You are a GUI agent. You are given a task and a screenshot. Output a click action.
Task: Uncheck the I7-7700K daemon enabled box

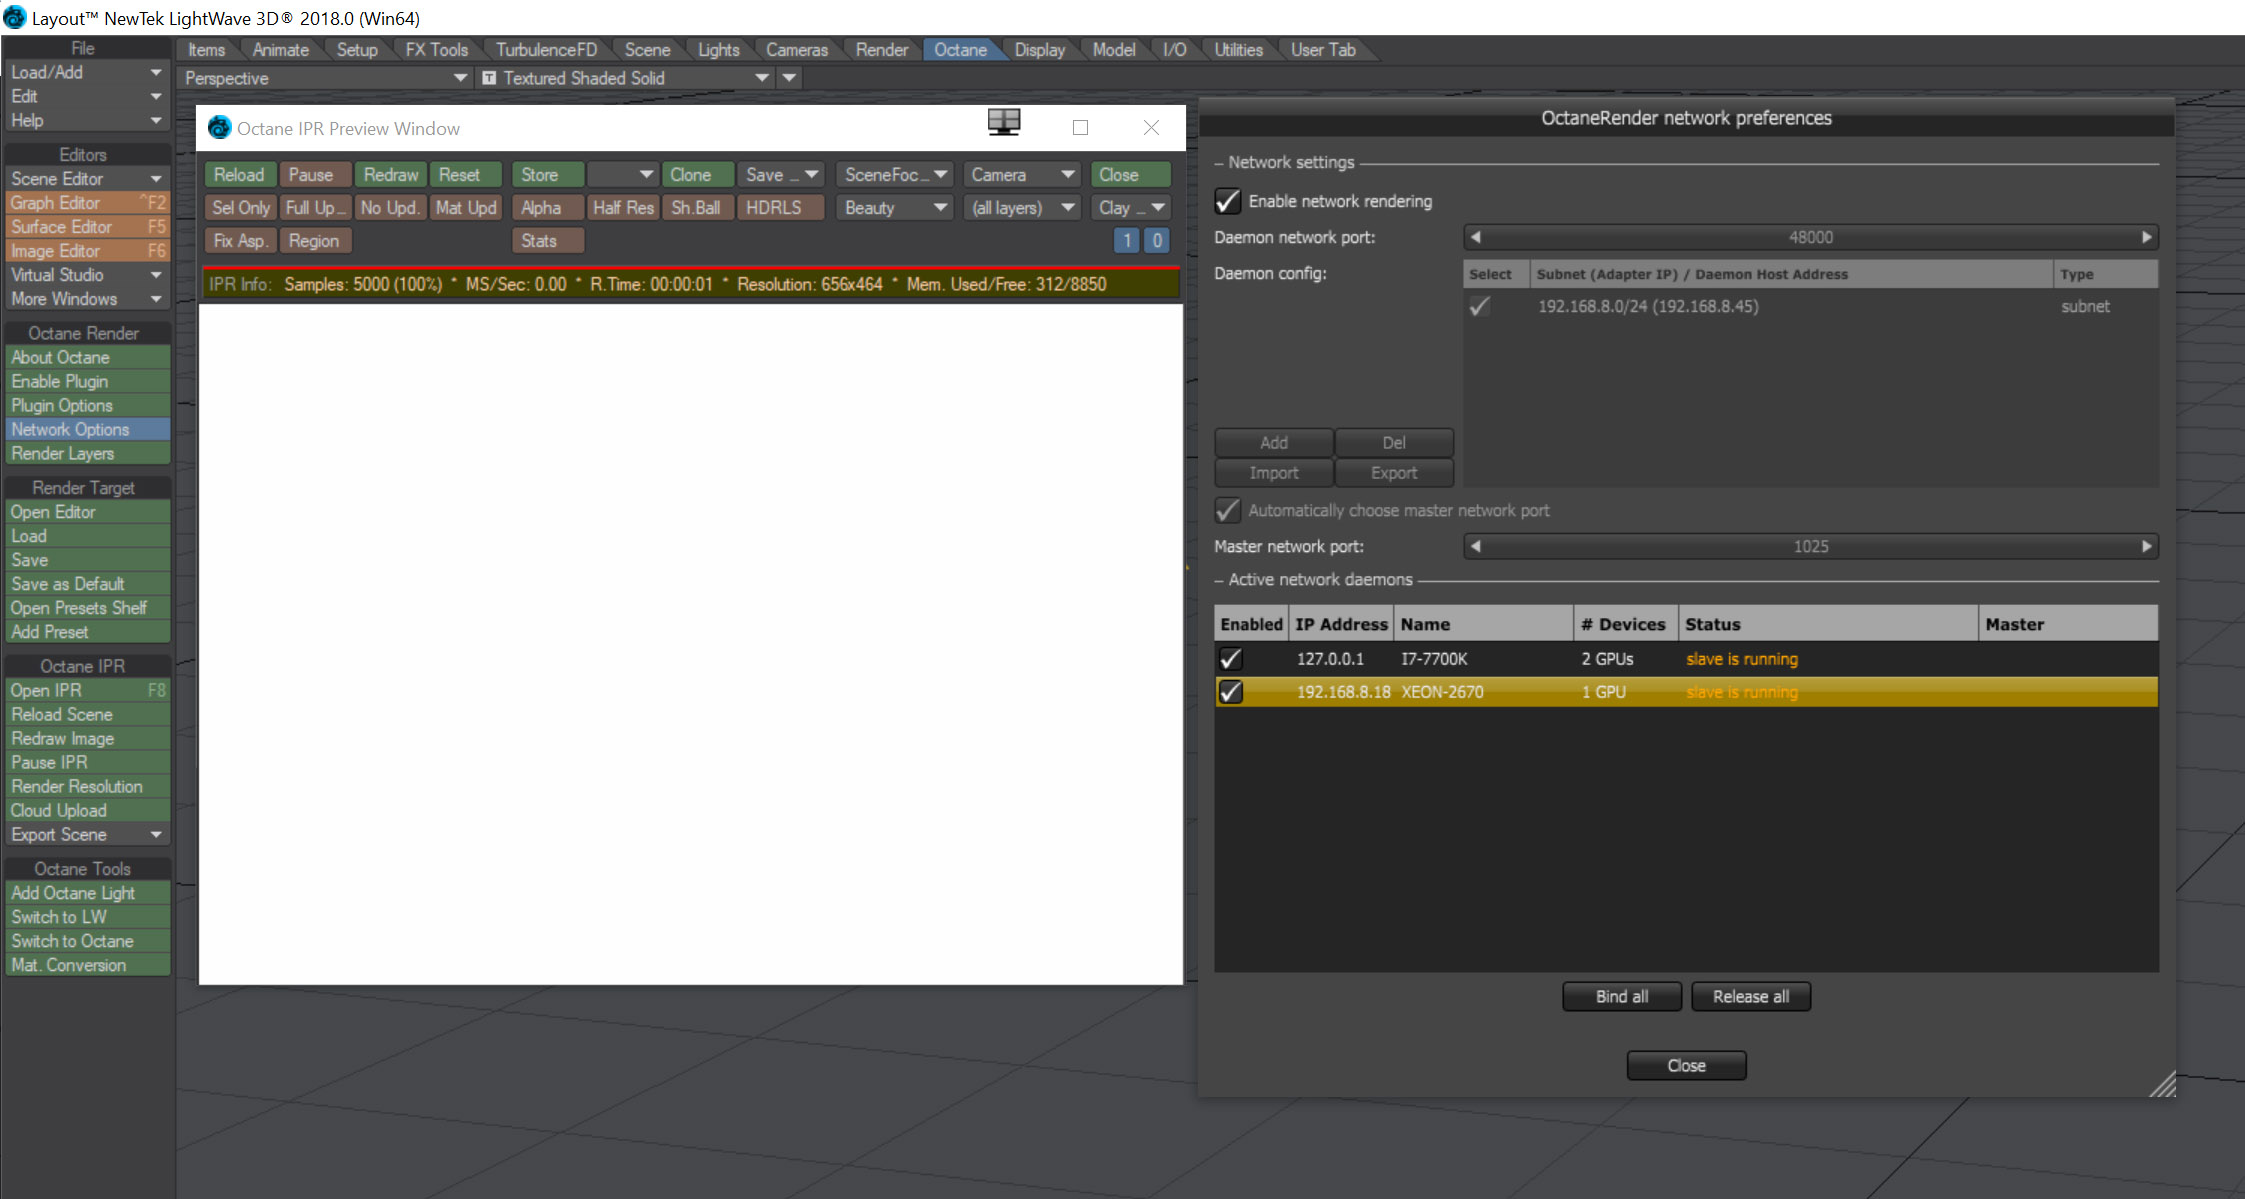point(1231,659)
